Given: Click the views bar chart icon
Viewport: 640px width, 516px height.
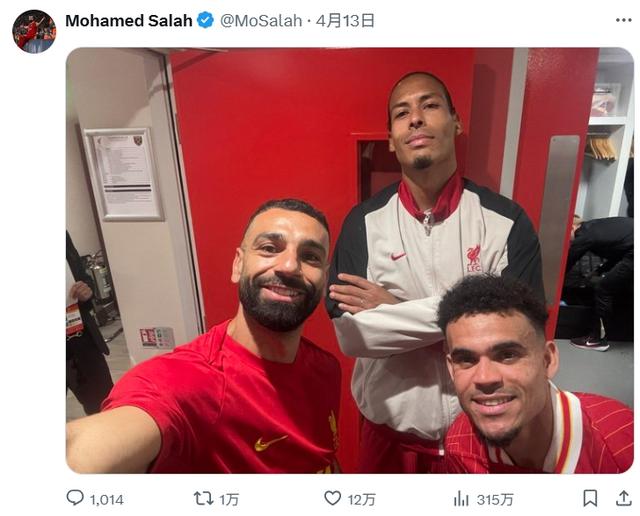Looking at the screenshot, I should pos(461,499).
